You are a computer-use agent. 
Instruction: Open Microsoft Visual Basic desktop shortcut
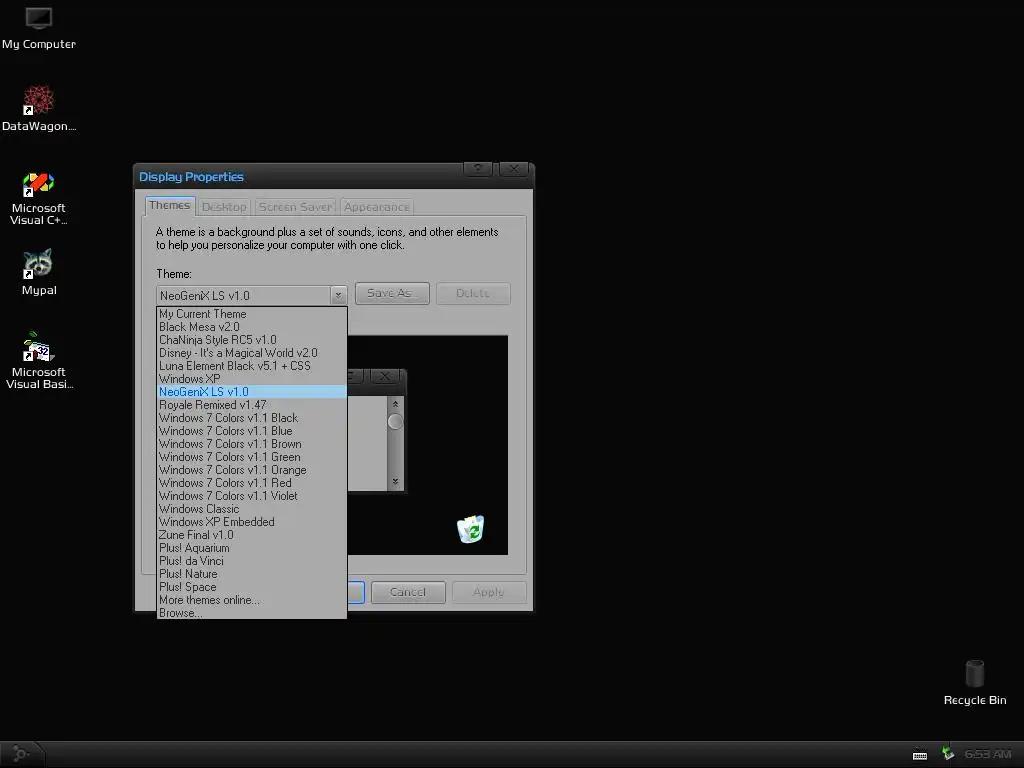(x=39, y=360)
